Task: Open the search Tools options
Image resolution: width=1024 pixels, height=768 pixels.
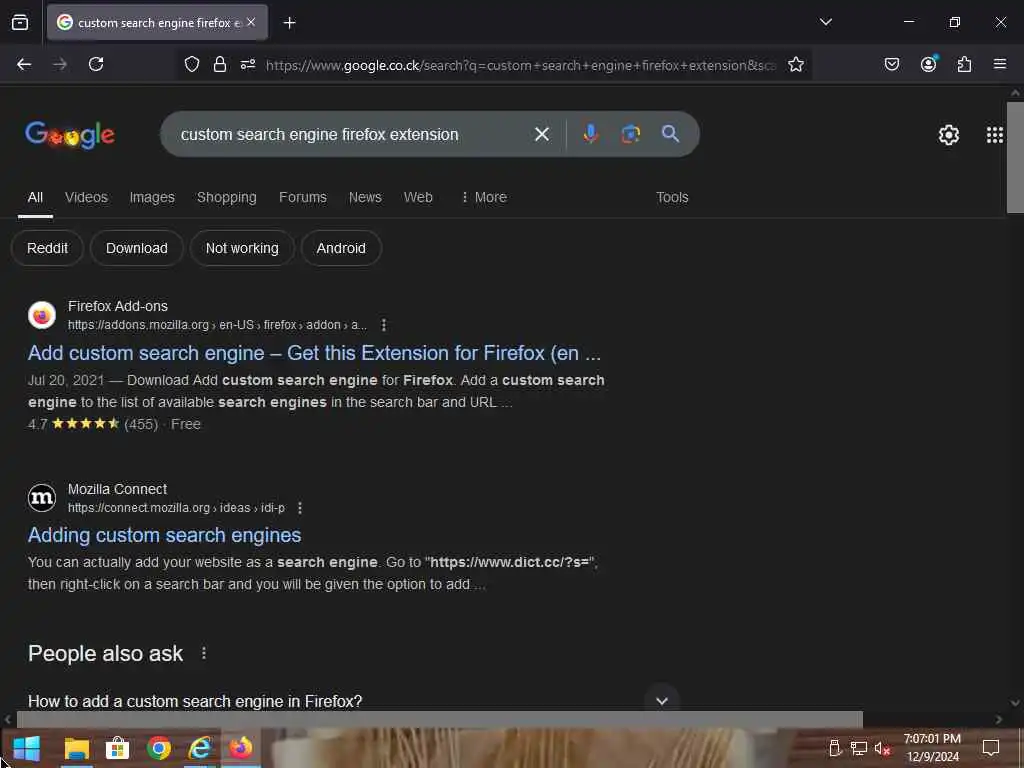Action: (x=672, y=197)
